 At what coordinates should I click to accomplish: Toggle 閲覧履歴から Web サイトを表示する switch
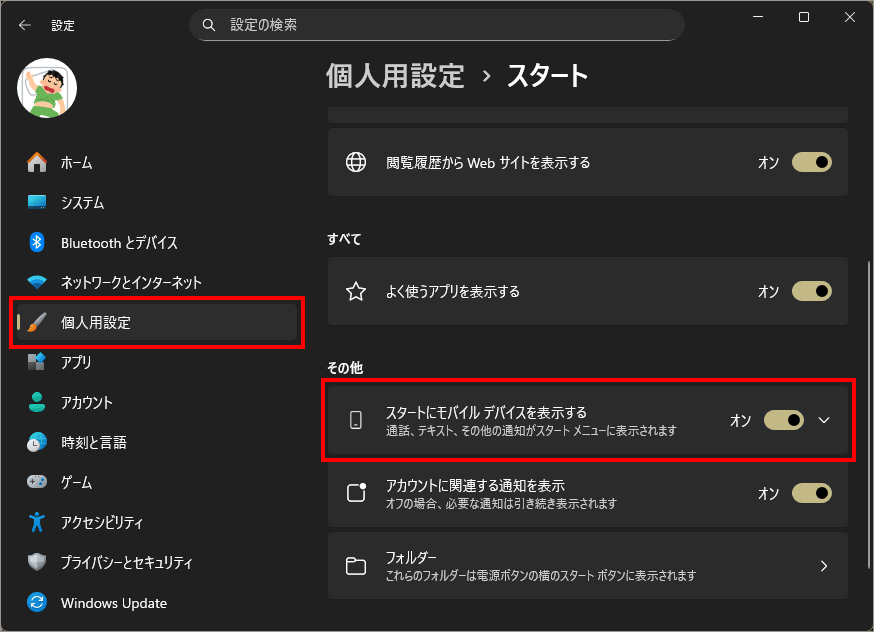coord(811,162)
